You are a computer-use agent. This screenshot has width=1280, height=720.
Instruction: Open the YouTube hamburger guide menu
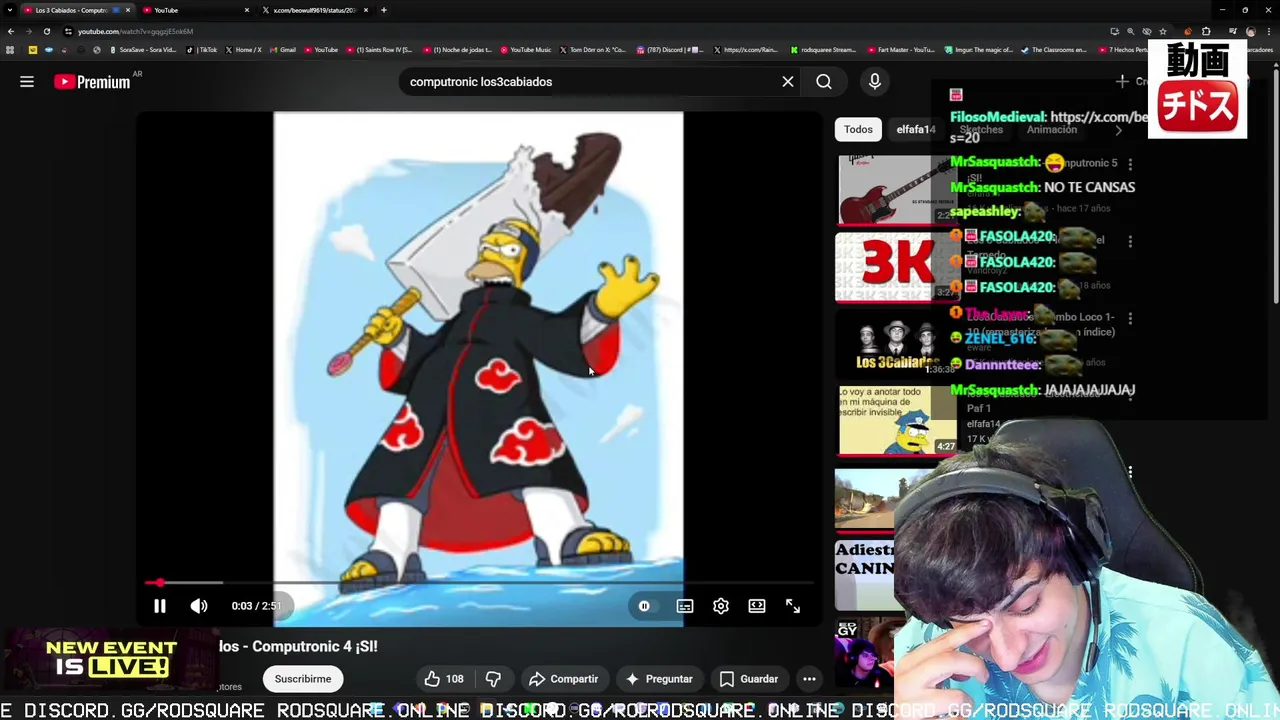[27, 82]
